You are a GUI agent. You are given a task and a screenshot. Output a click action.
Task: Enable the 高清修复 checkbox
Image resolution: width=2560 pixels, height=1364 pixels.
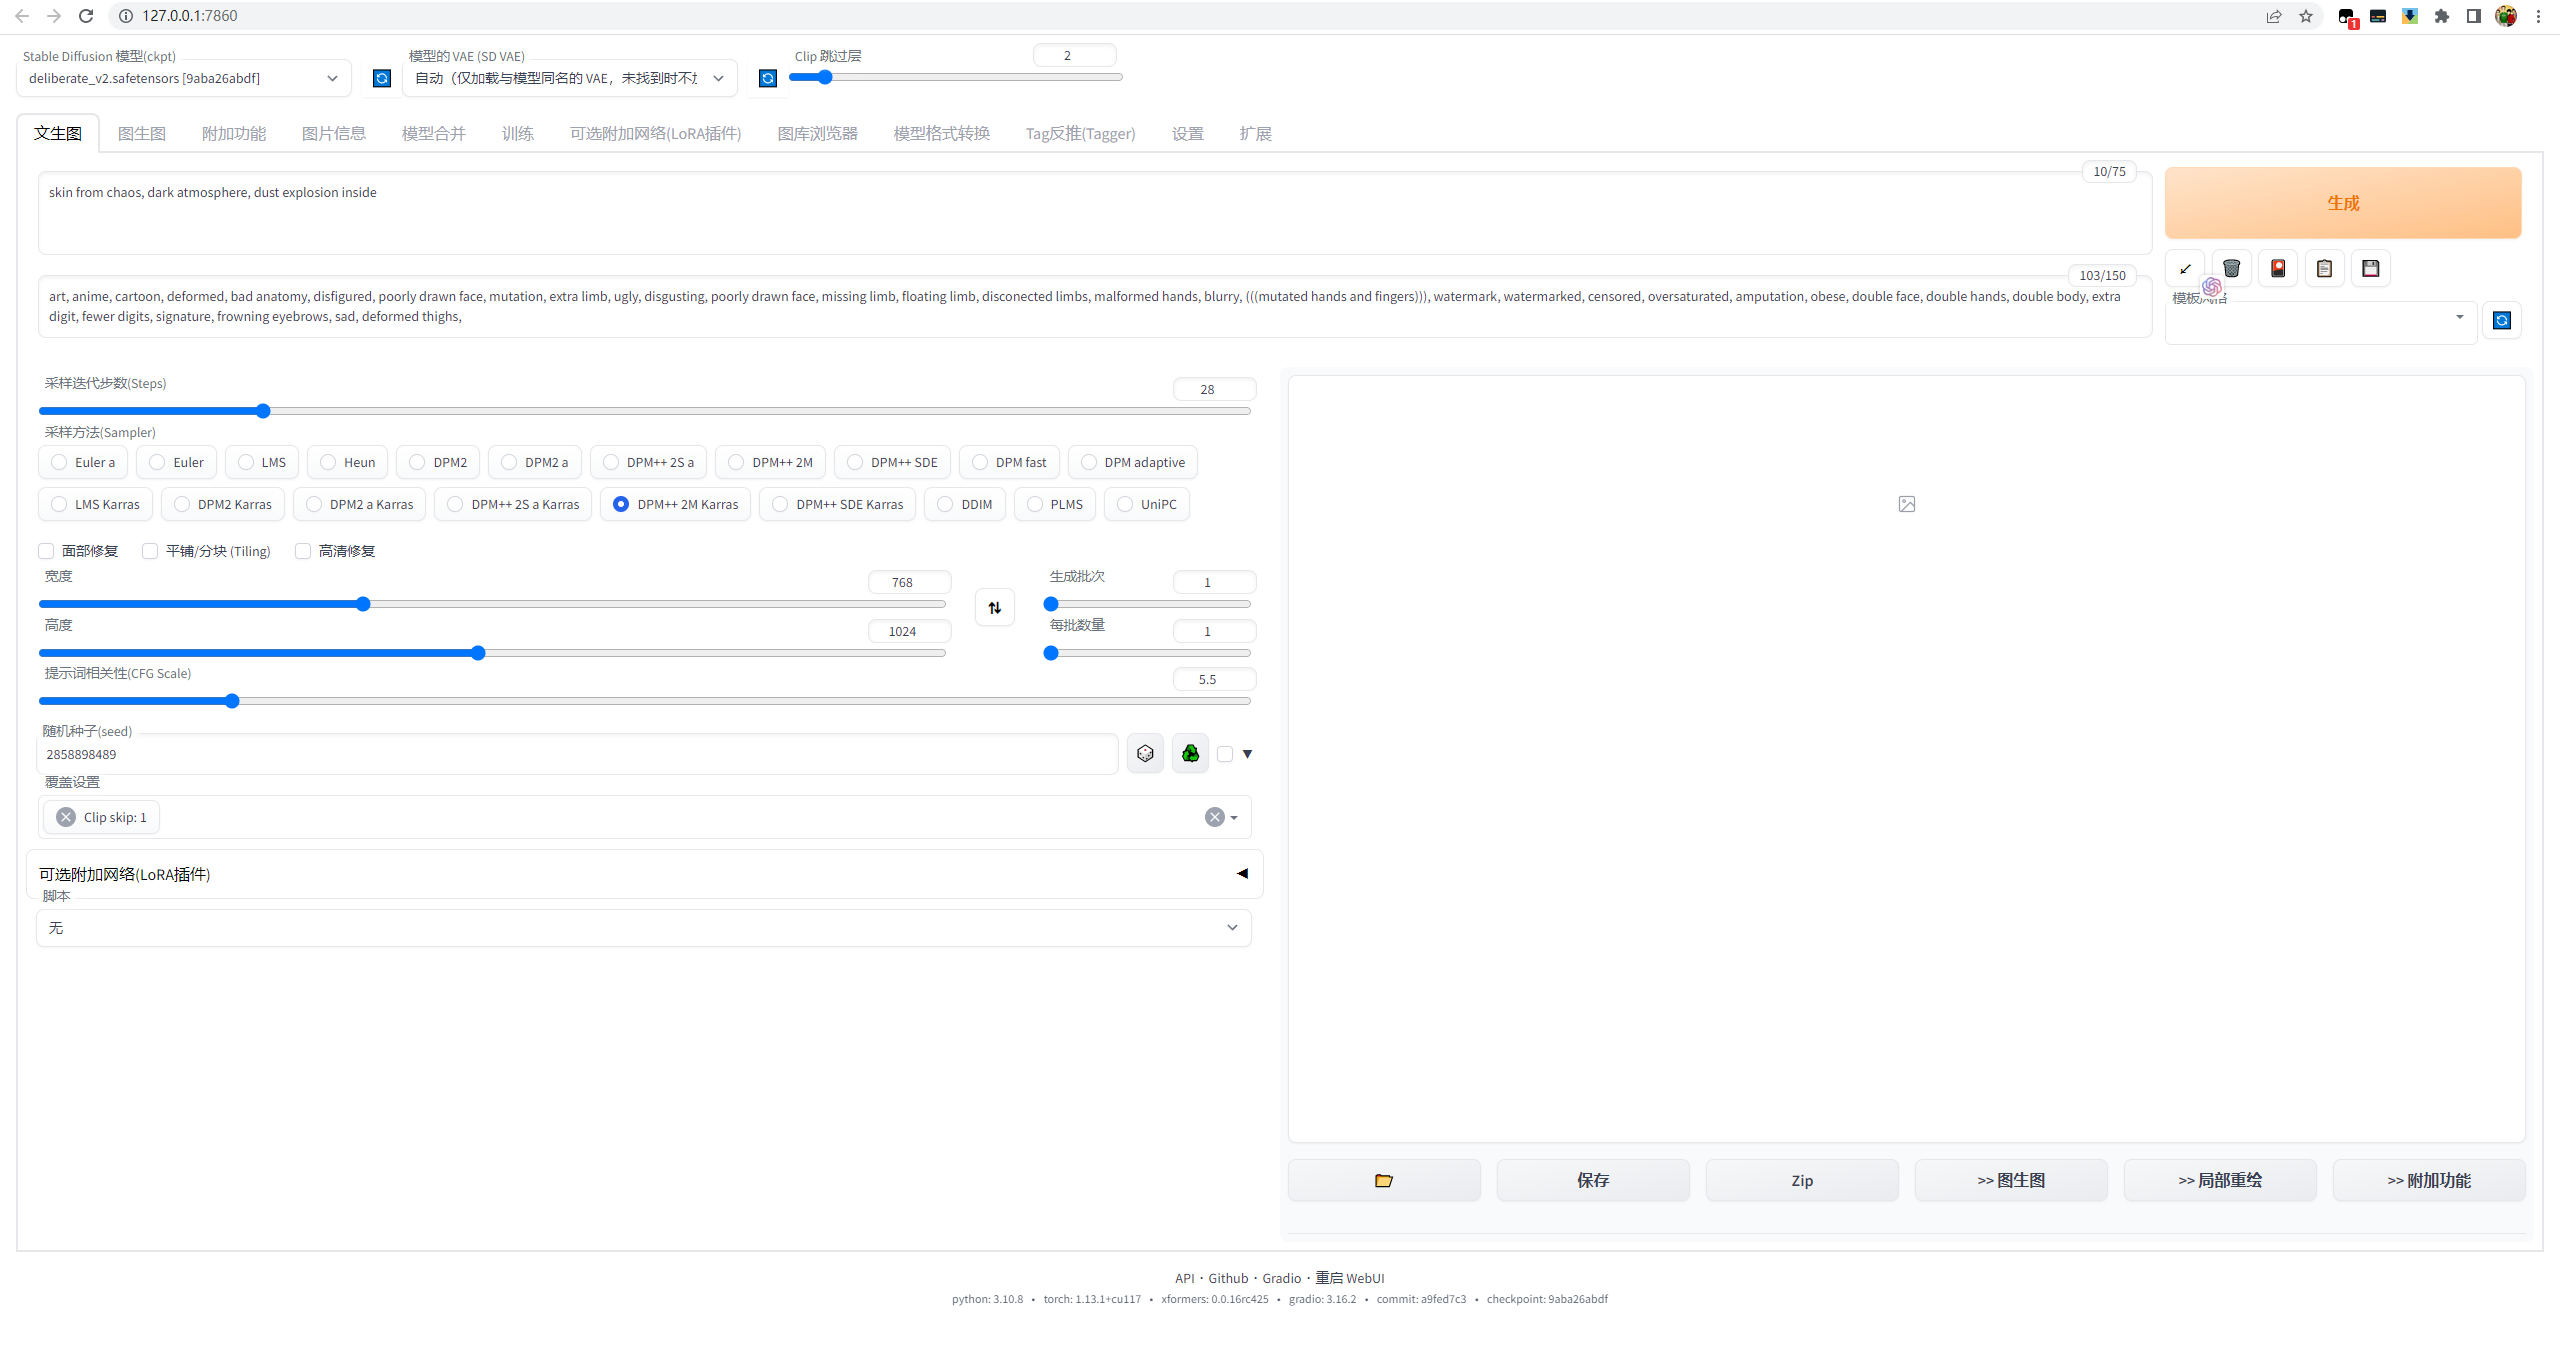tap(303, 551)
